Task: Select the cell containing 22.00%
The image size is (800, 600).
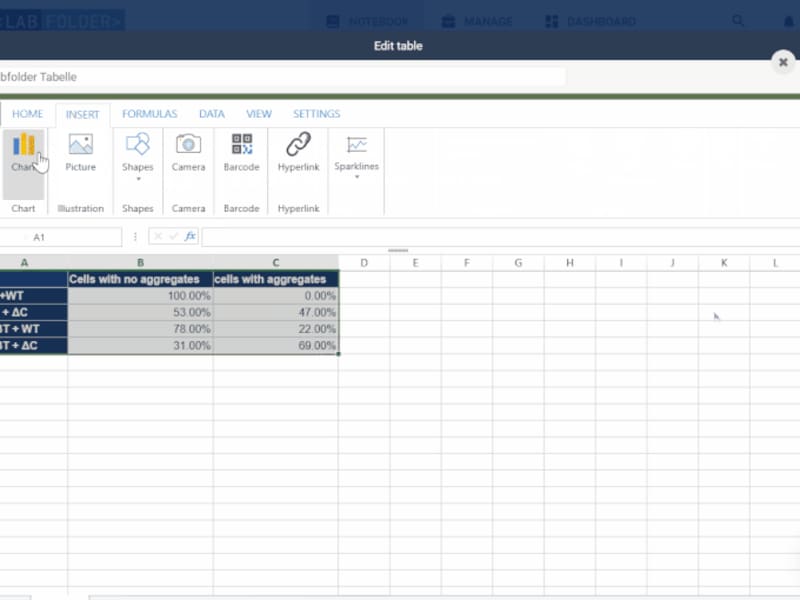Action: click(276, 329)
